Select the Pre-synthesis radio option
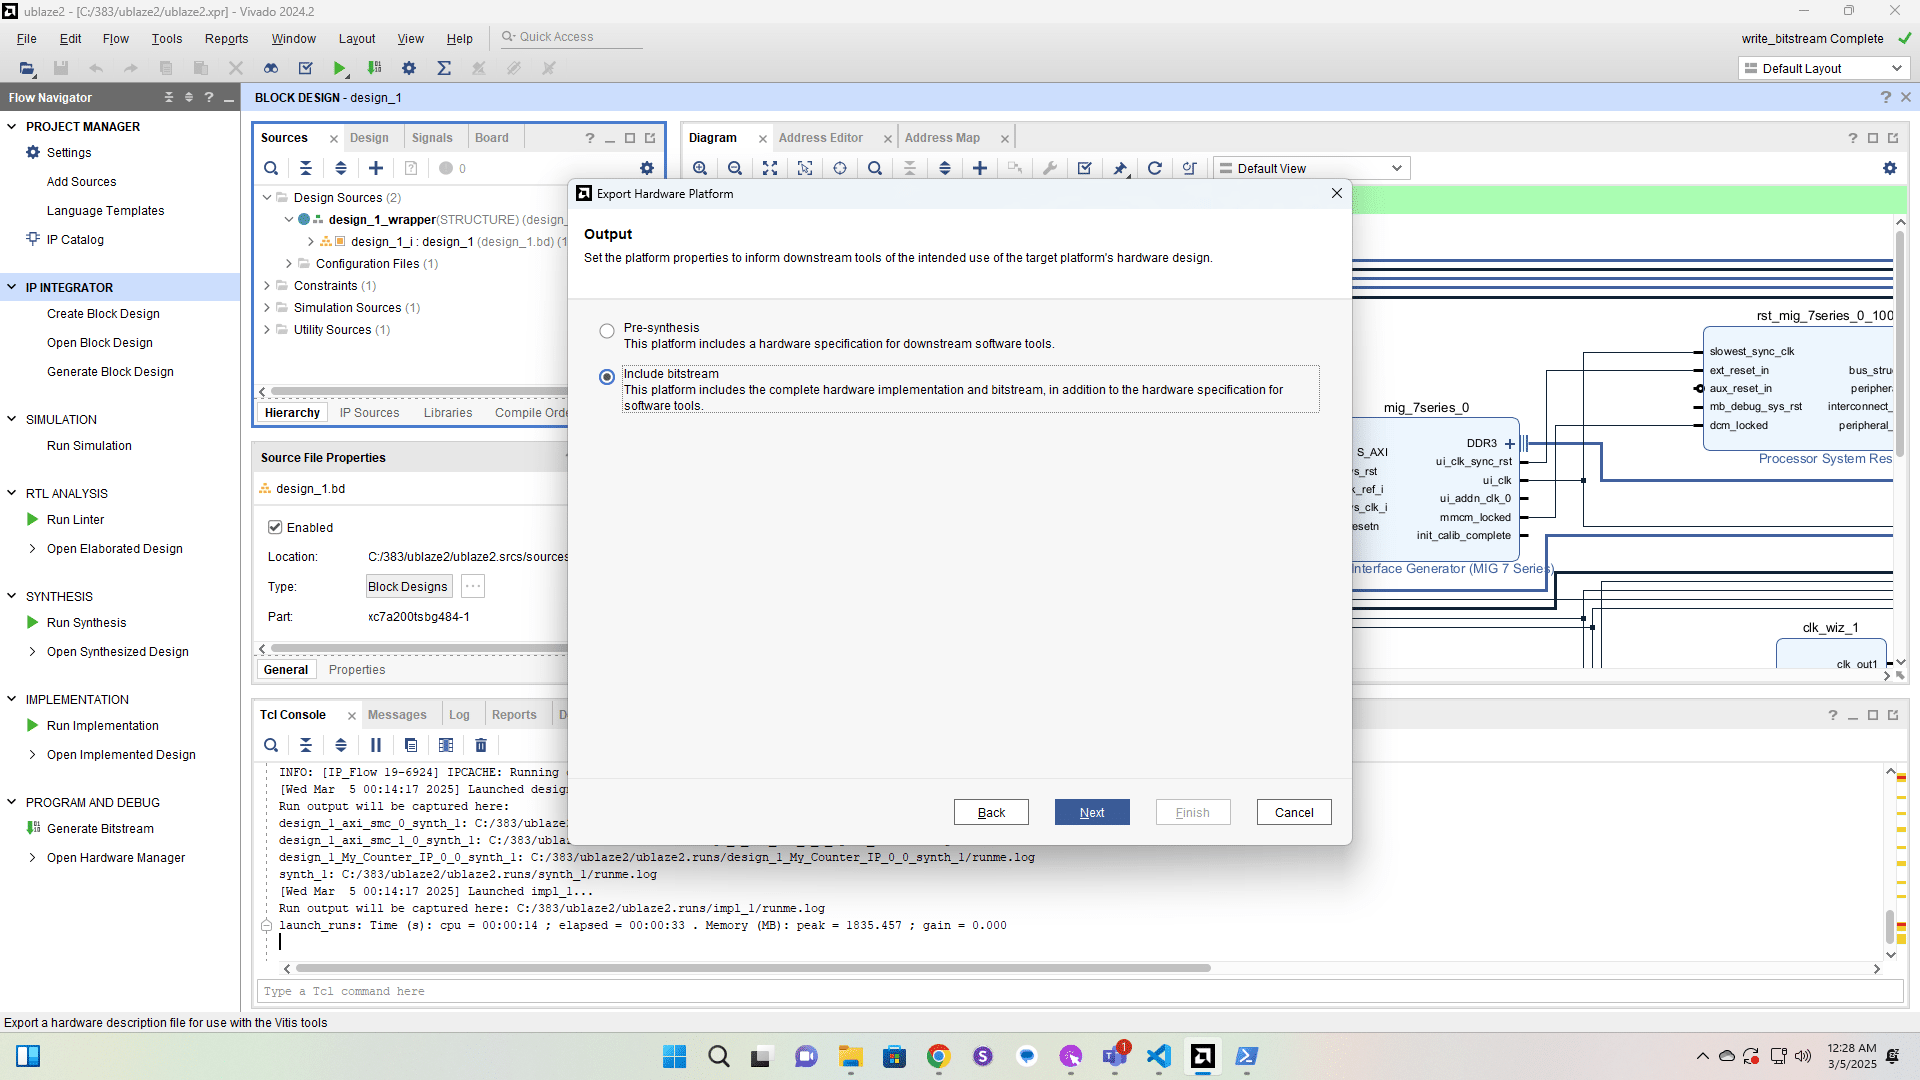Screen dimensions: 1920x1080 click(607, 331)
